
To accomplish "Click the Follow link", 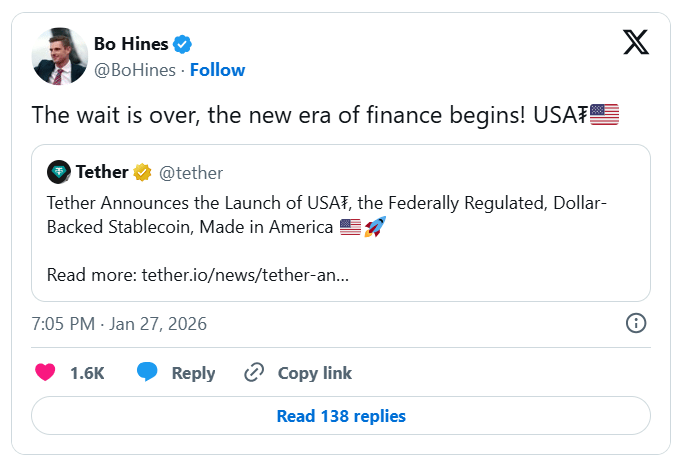I will (x=217, y=70).
